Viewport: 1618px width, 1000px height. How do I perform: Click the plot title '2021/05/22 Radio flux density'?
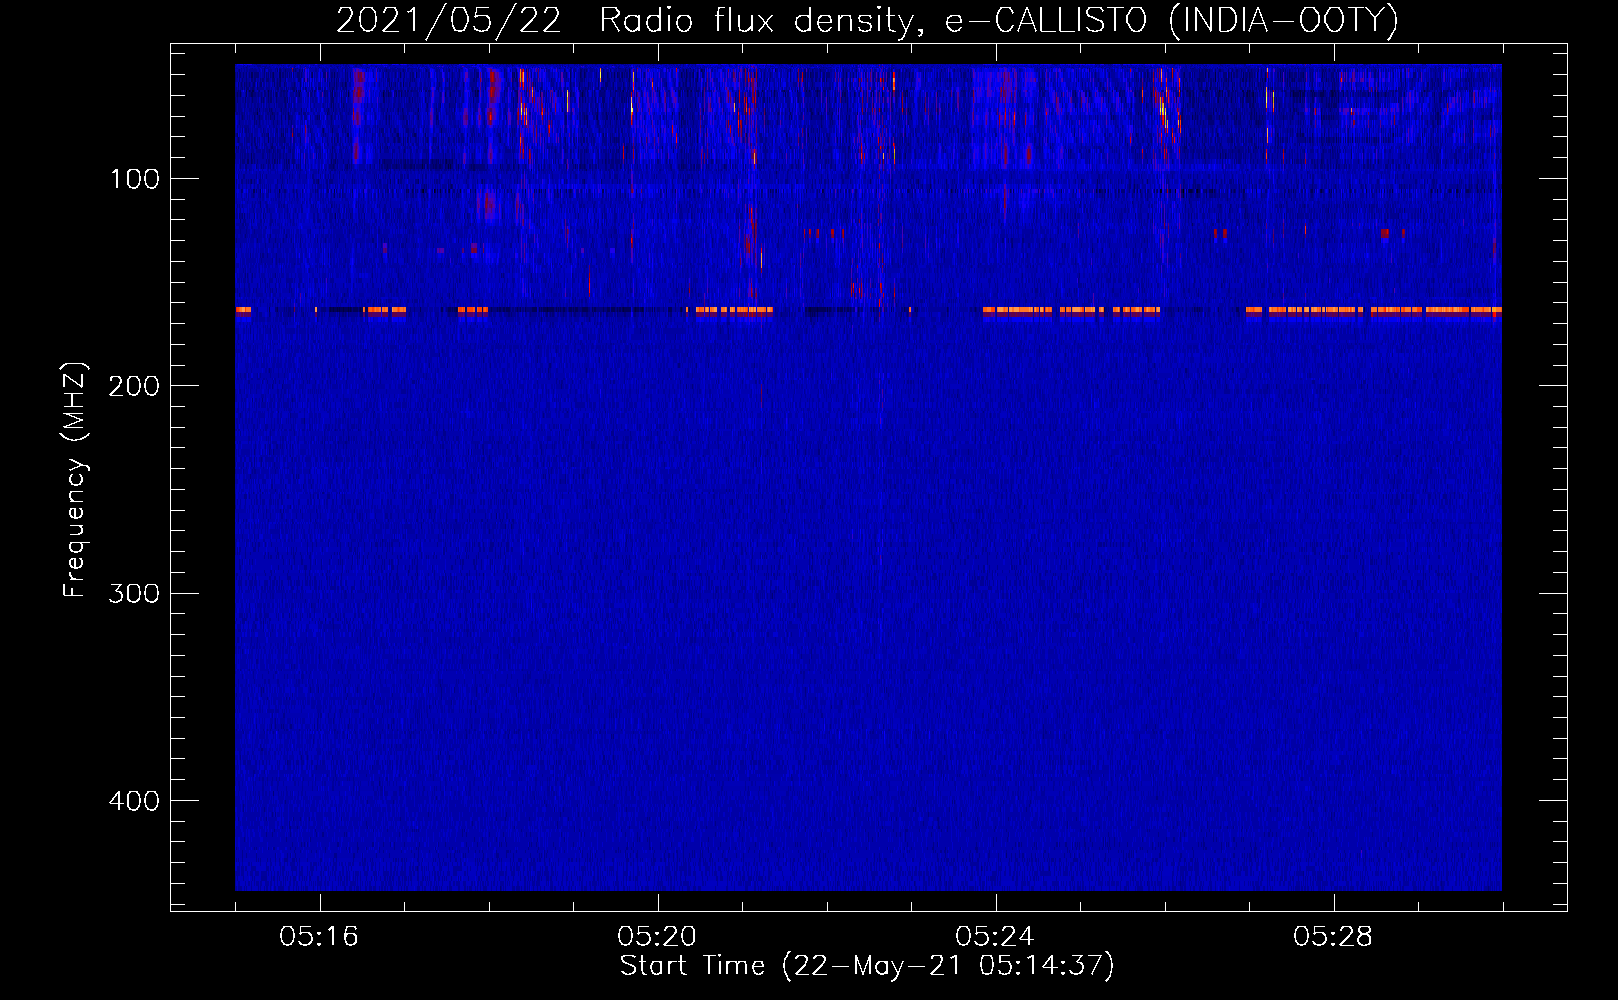click(867, 20)
